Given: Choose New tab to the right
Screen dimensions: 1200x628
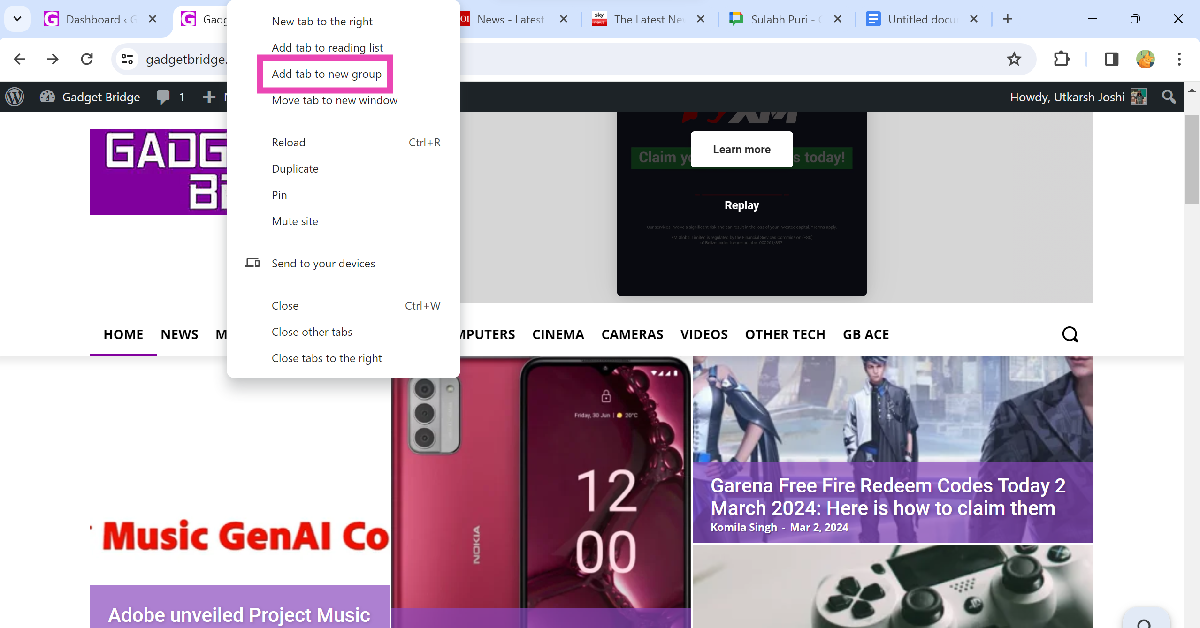Looking at the screenshot, I should coord(322,21).
